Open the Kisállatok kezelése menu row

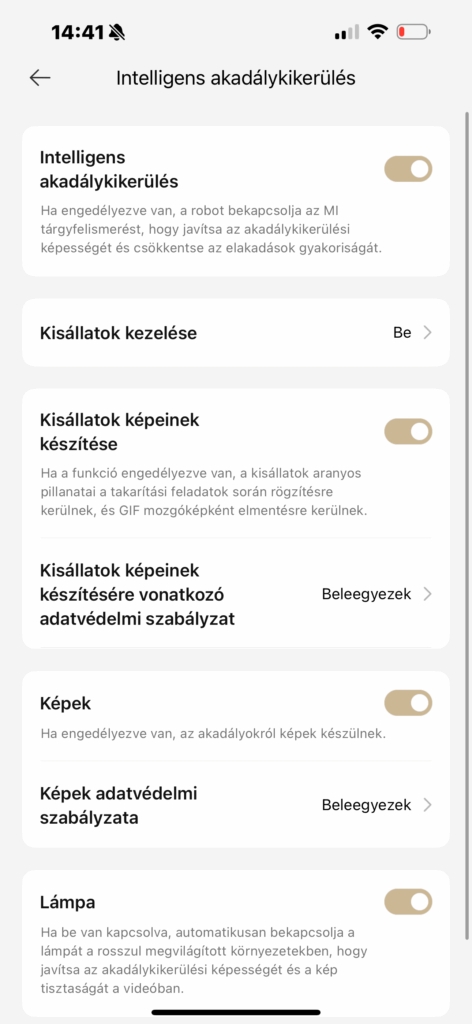236,333
